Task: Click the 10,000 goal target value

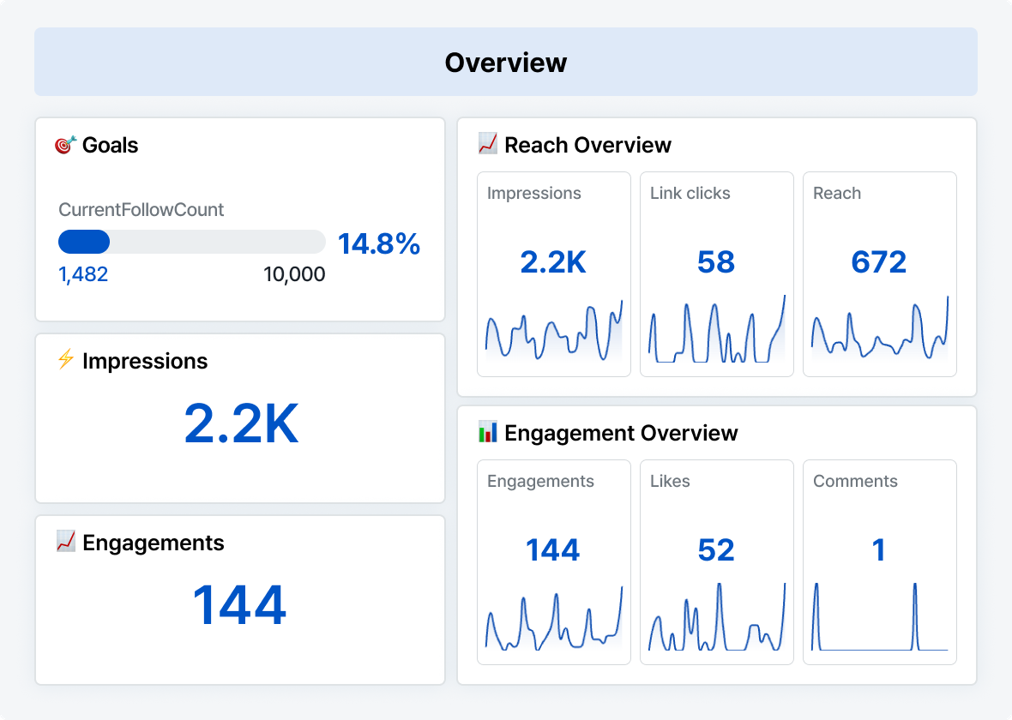Action: 295,274
